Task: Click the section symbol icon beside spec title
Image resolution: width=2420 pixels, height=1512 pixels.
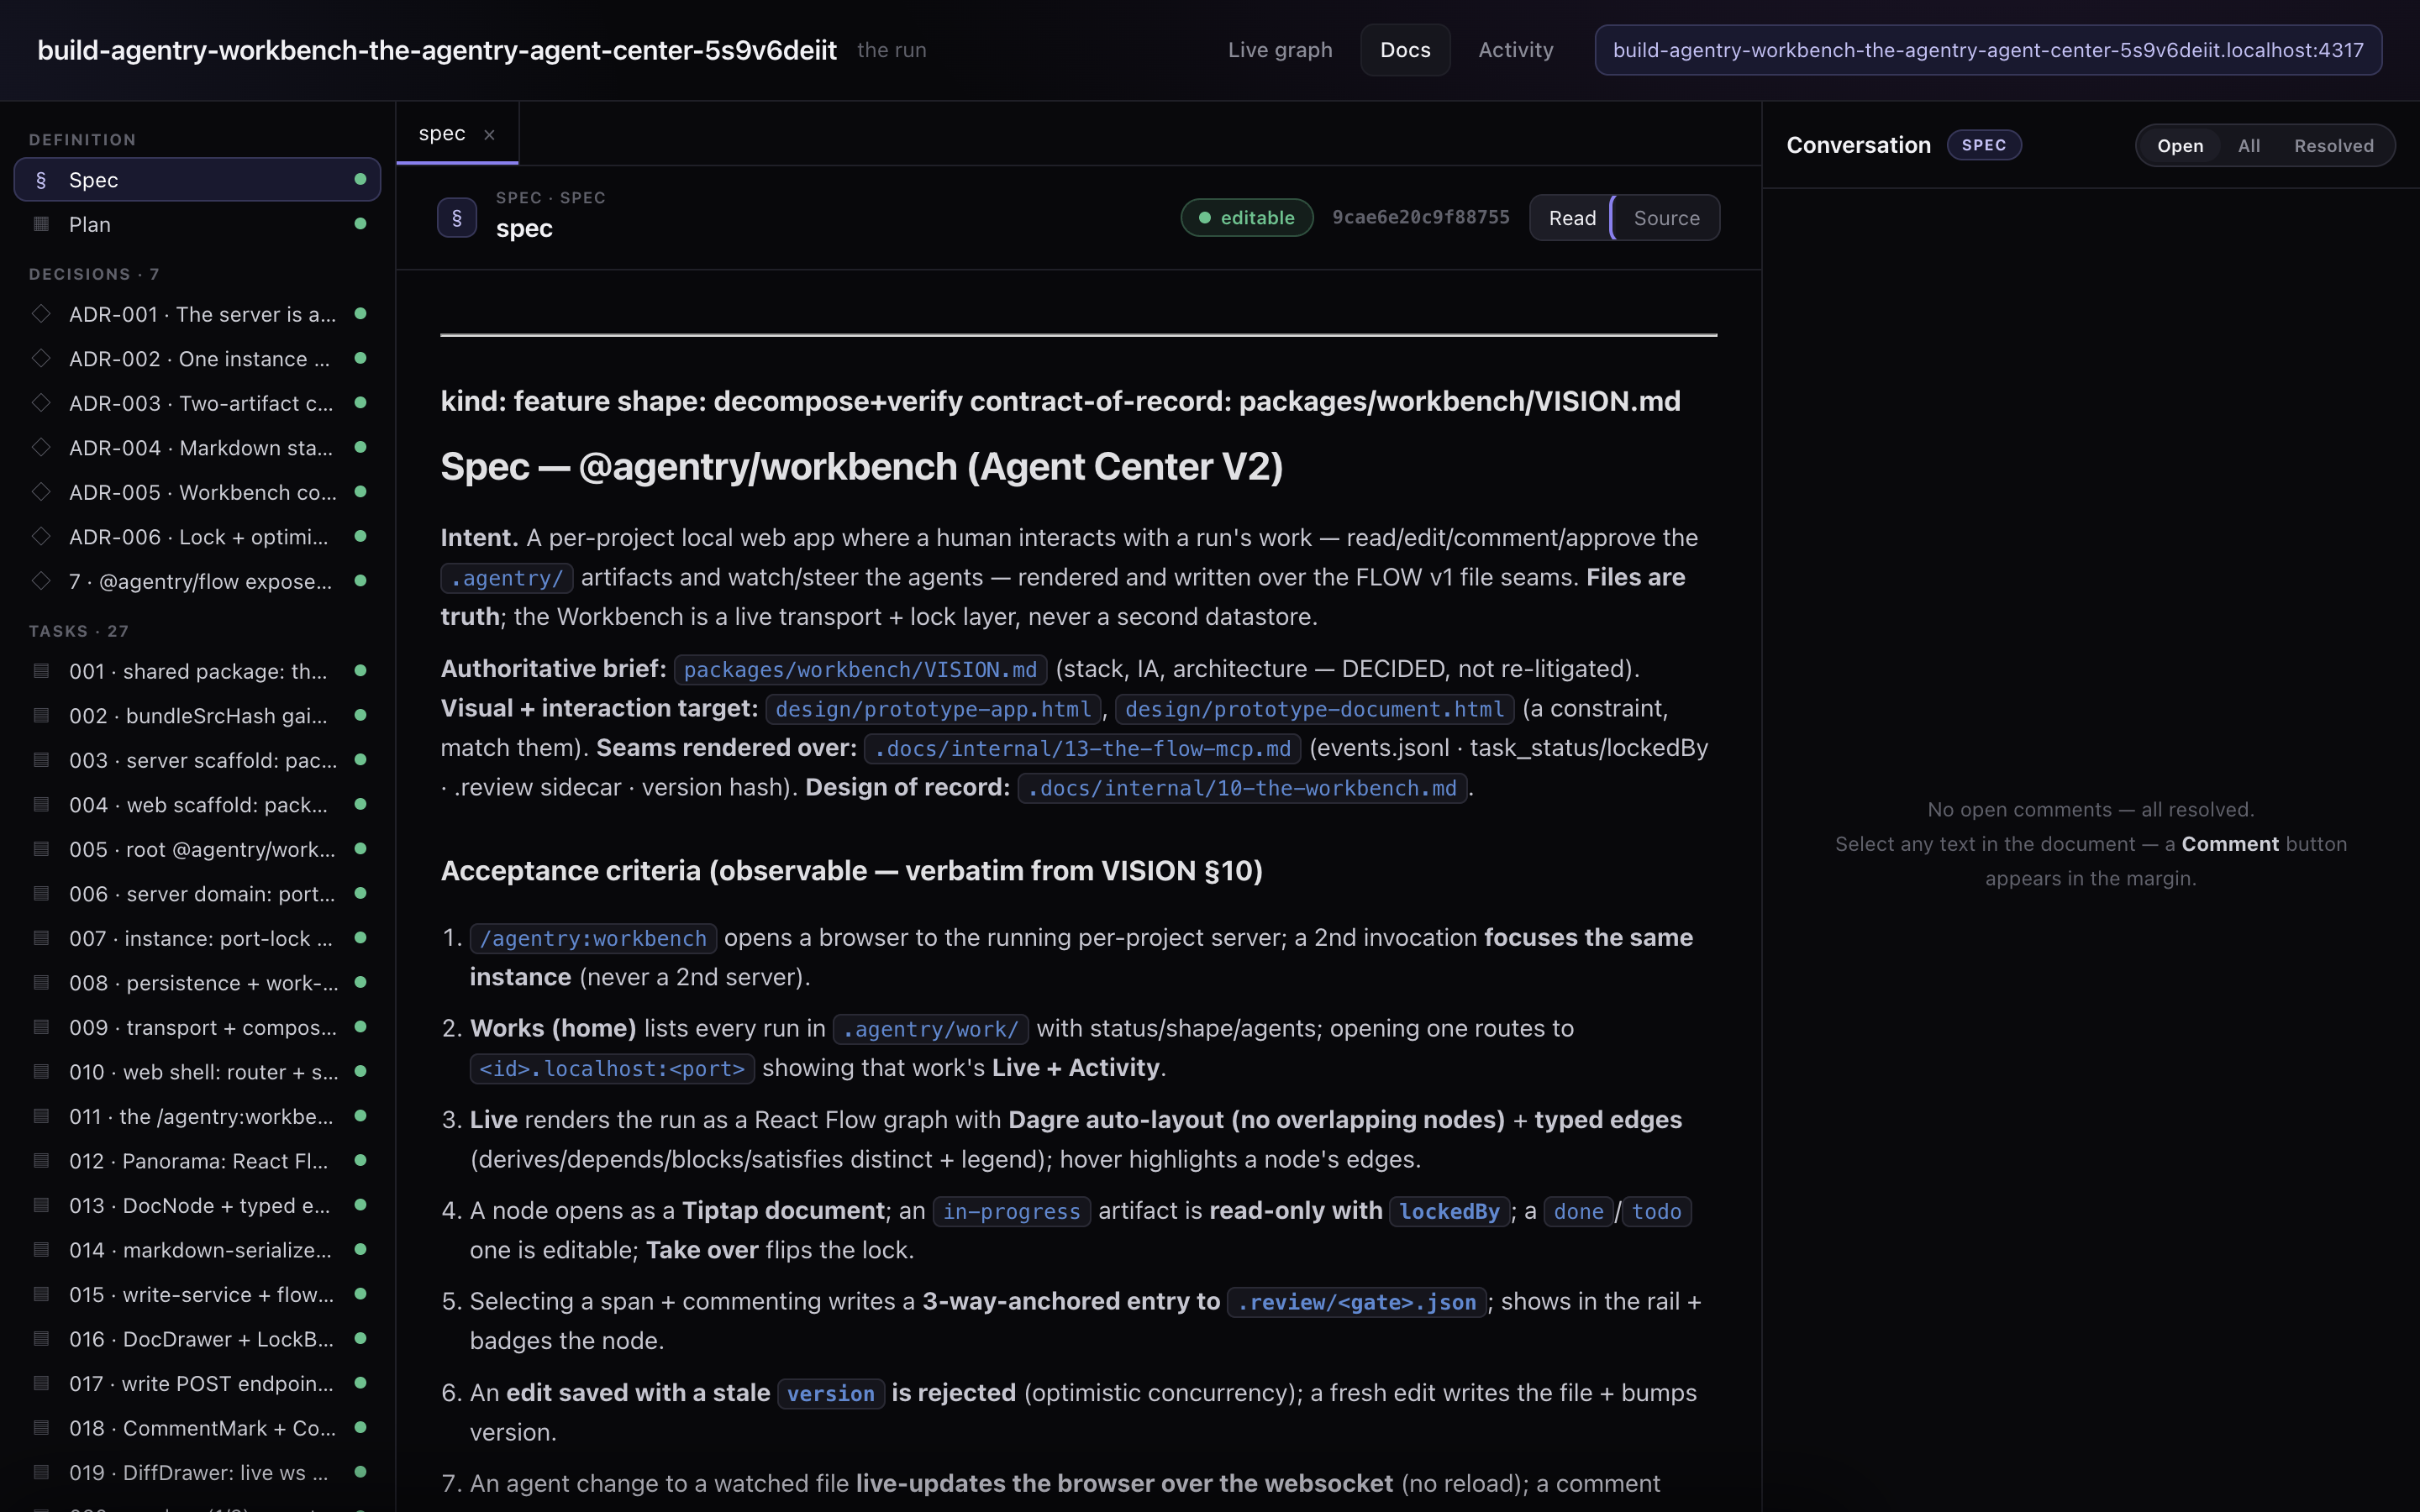Action: pos(457,218)
